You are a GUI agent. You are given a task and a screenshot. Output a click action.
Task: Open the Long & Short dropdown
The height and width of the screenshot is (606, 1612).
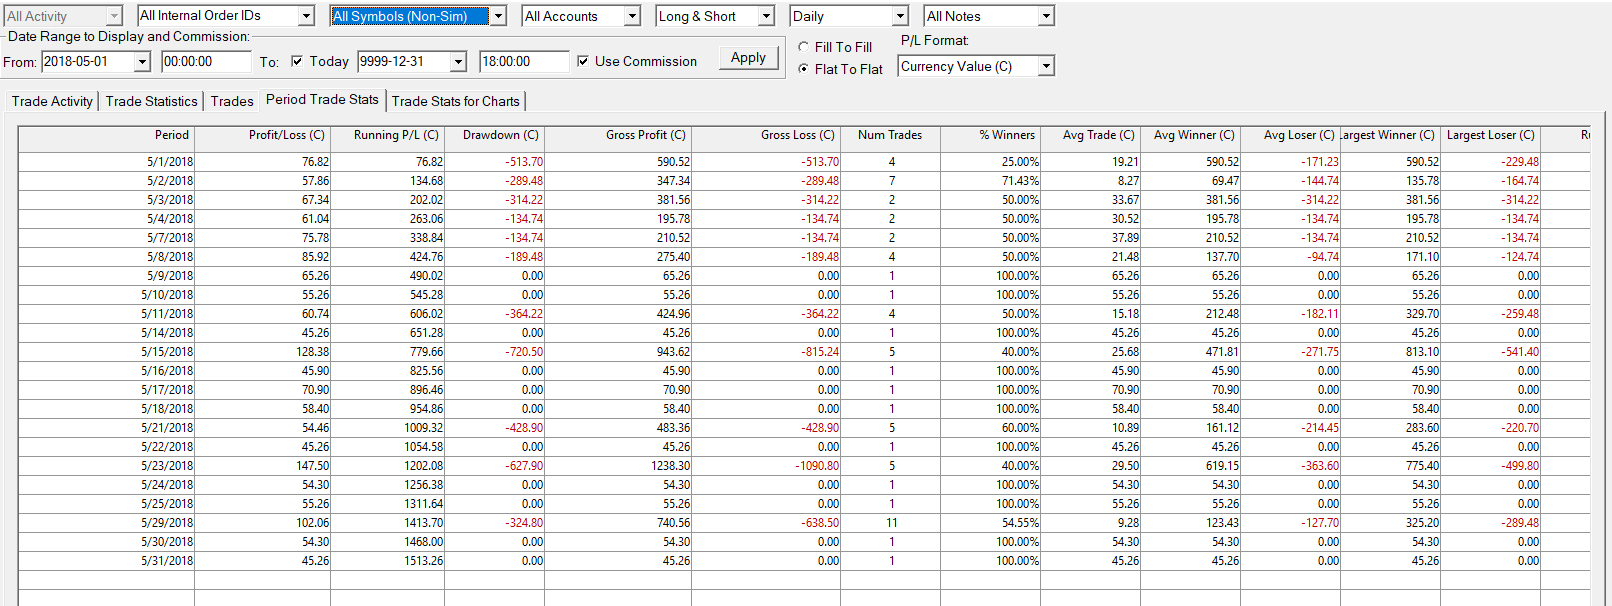click(715, 16)
